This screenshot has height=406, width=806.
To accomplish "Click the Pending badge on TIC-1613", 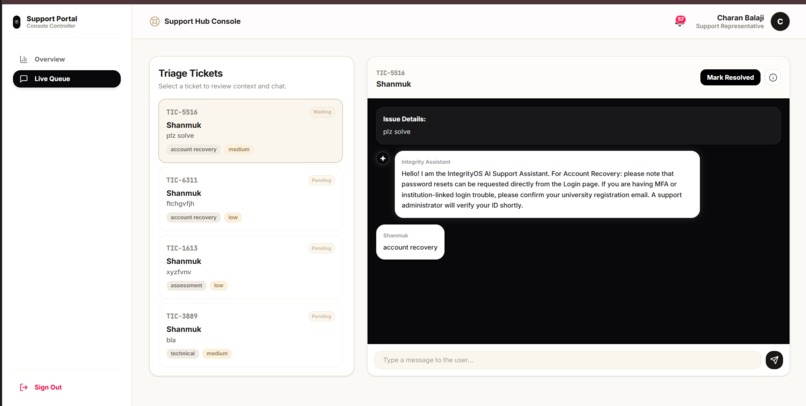I will click(322, 248).
